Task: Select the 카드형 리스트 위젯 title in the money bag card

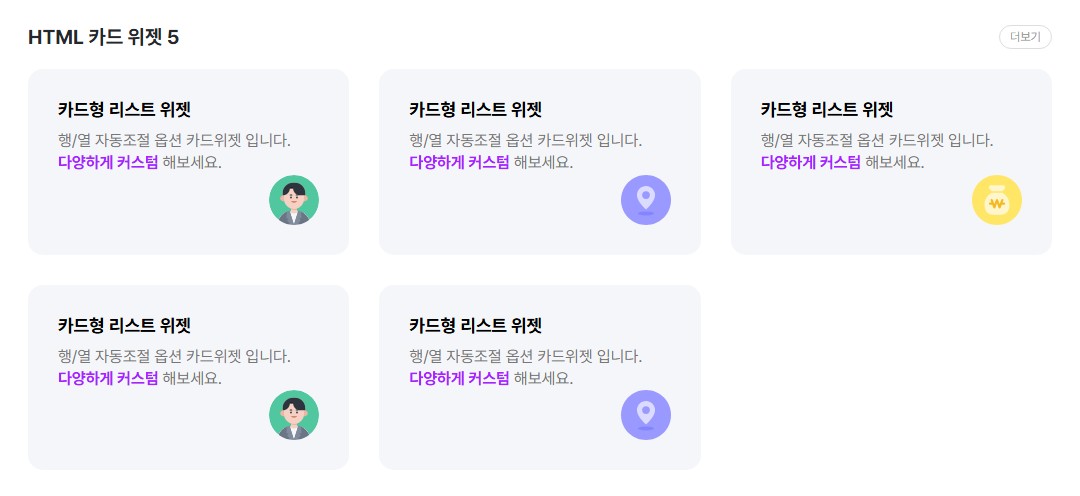Action: pyautogui.click(x=827, y=109)
